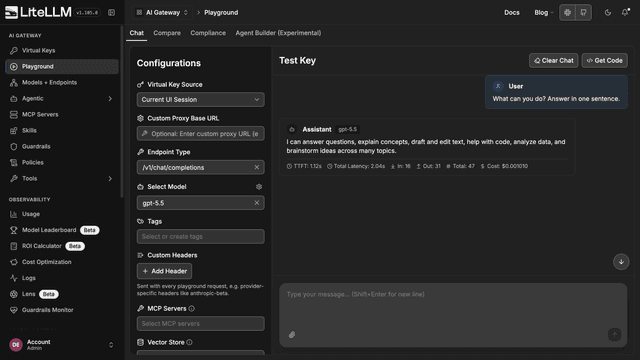Open Models + Endpoints page
This screenshot has height=360, width=640.
click(x=62, y=82)
